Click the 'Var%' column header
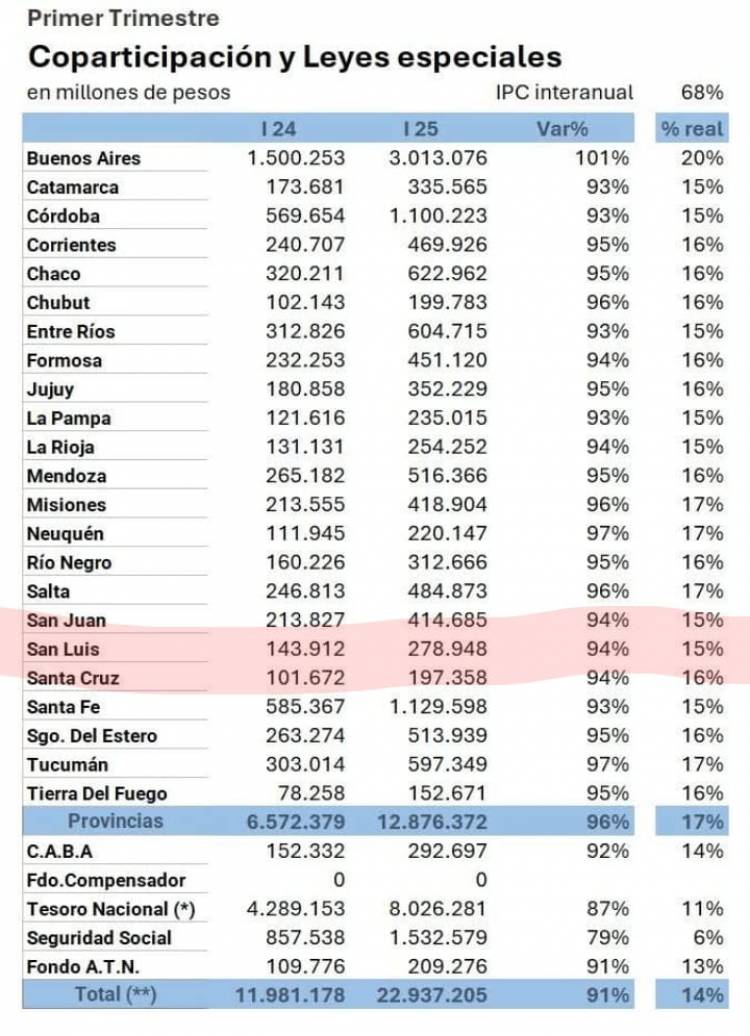Screen dimensions: 750x1036 click(562, 129)
